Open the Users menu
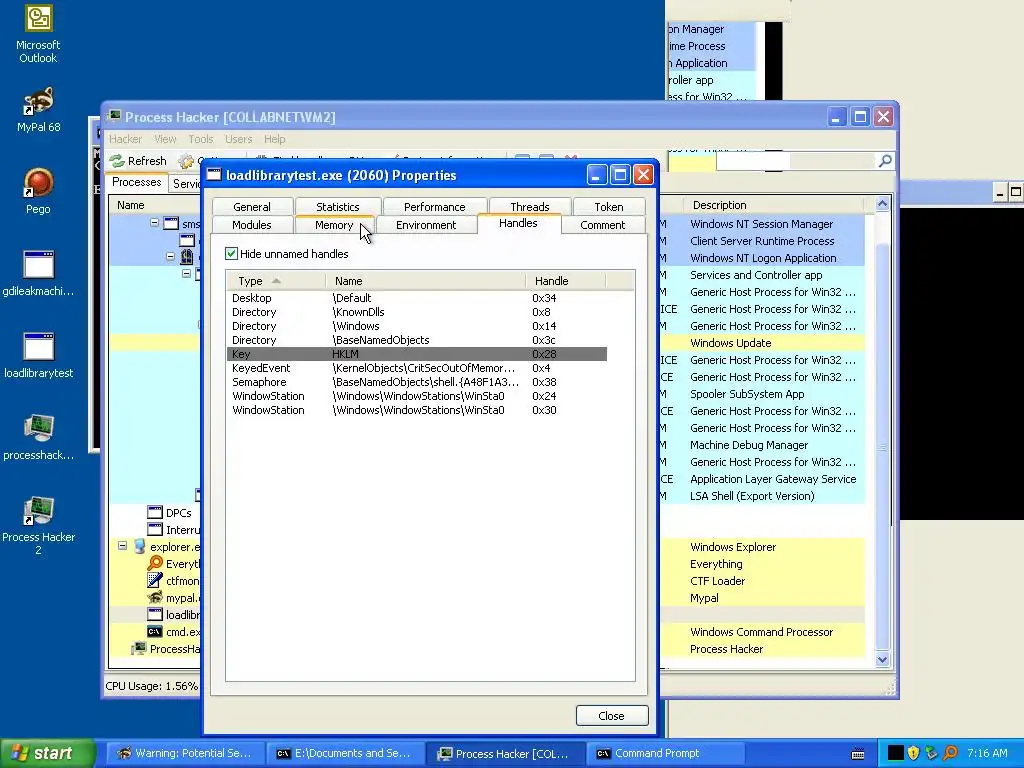Image resolution: width=1024 pixels, height=768 pixels. pyautogui.click(x=238, y=138)
